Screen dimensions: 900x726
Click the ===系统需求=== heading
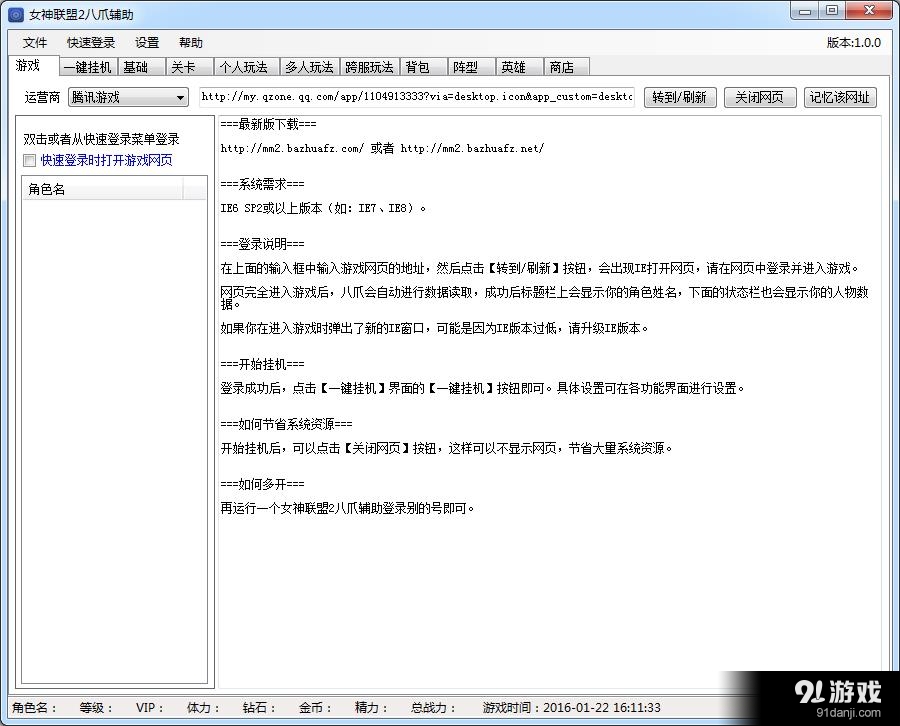262,184
